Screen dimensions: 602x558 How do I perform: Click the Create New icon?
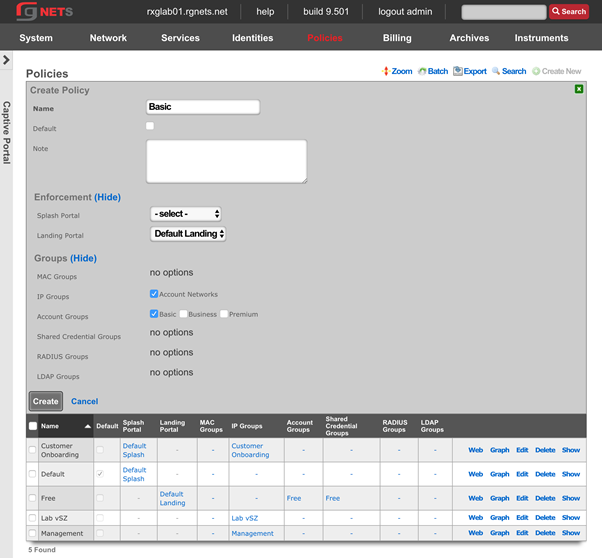click(536, 72)
